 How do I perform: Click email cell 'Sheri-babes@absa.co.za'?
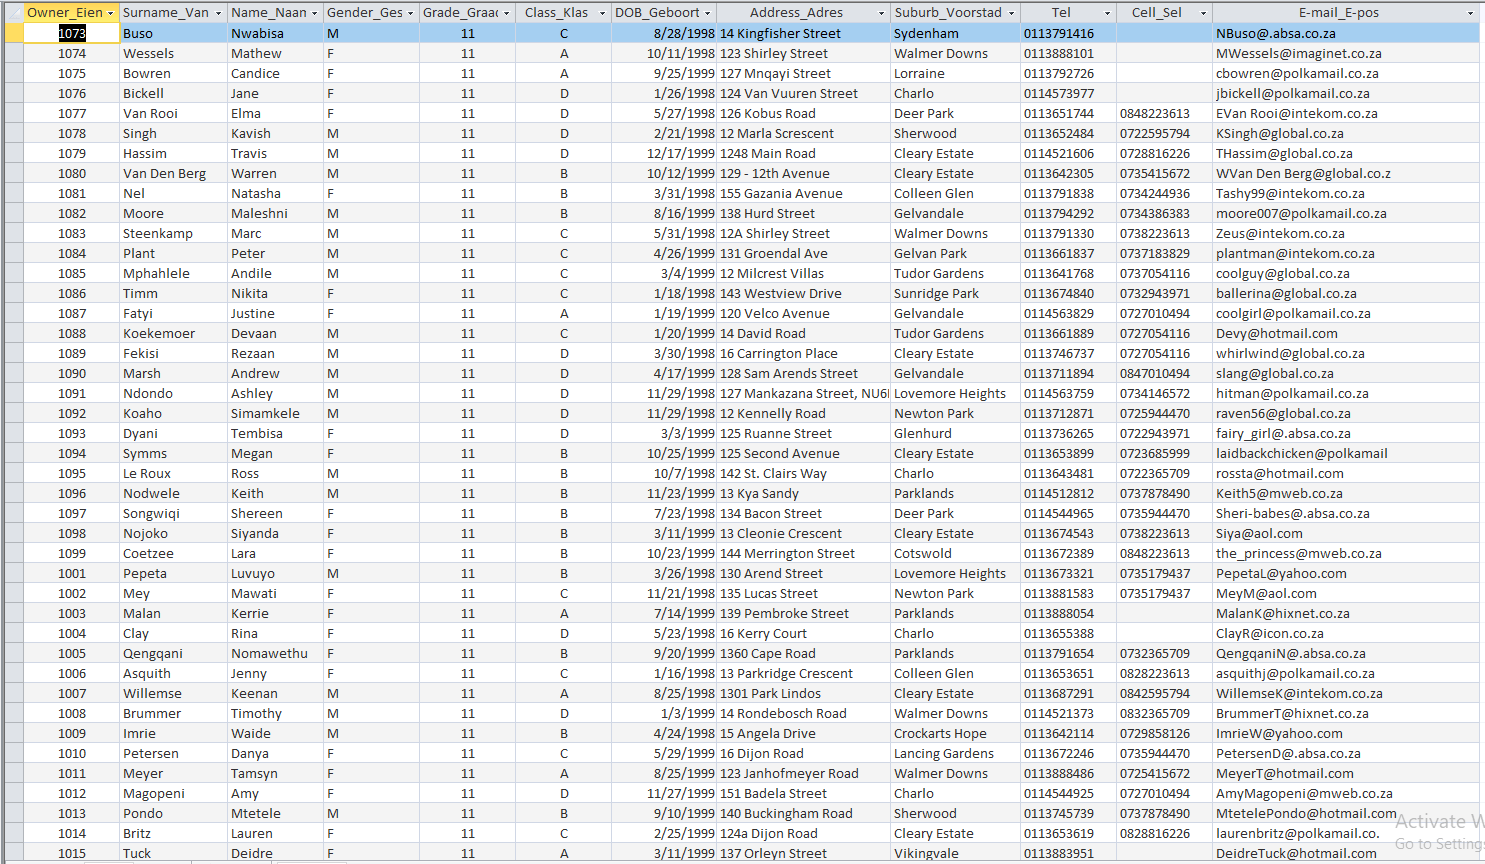(x=1346, y=513)
